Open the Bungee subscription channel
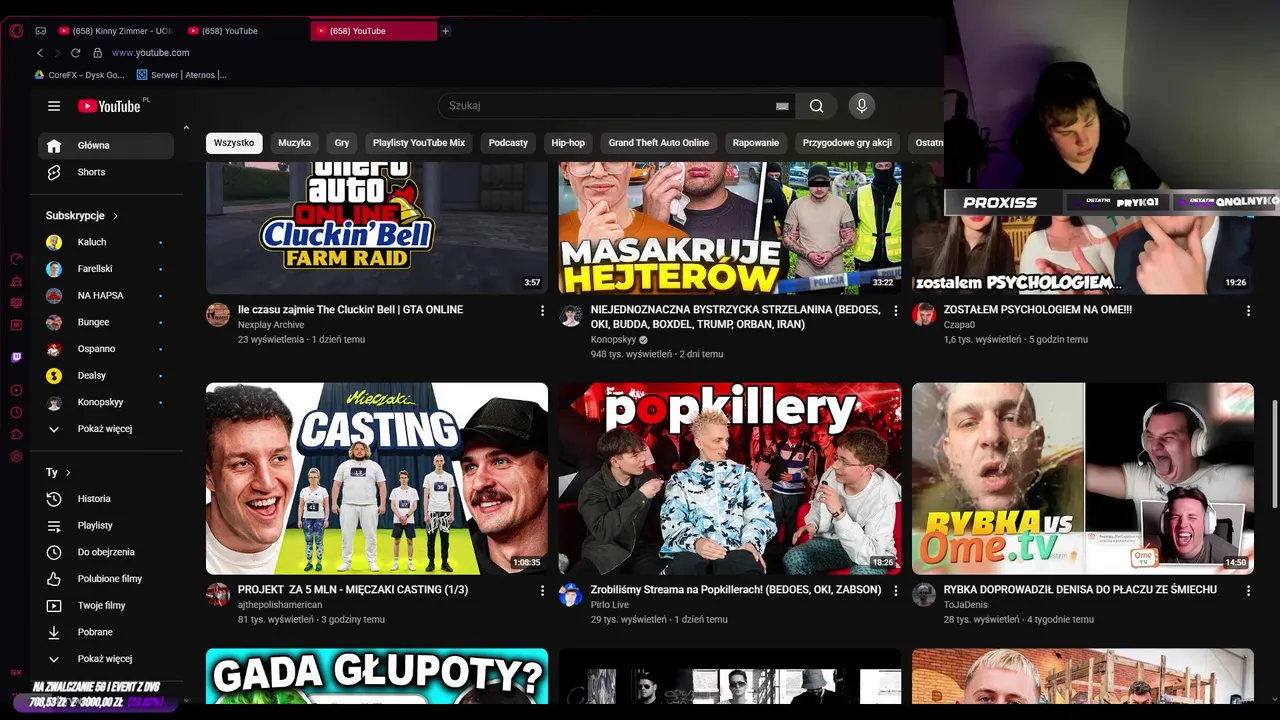The image size is (1280, 720). tap(106, 322)
